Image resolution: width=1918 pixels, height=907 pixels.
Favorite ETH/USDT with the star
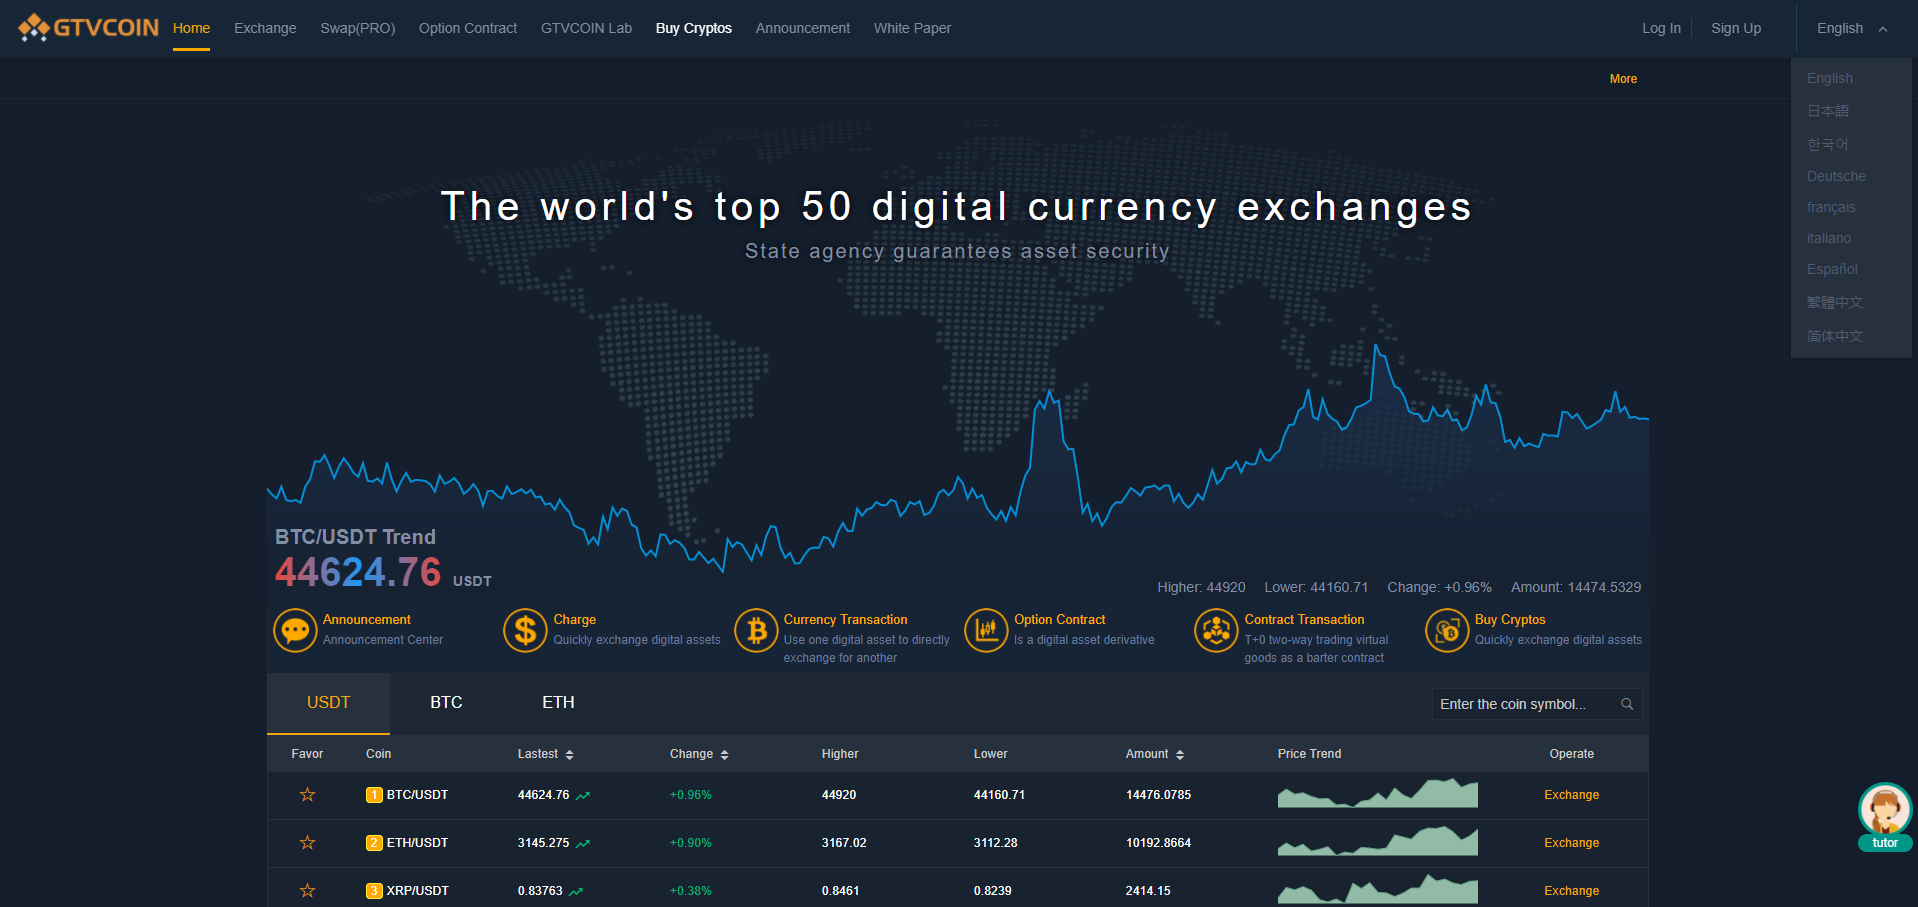[308, 843]
